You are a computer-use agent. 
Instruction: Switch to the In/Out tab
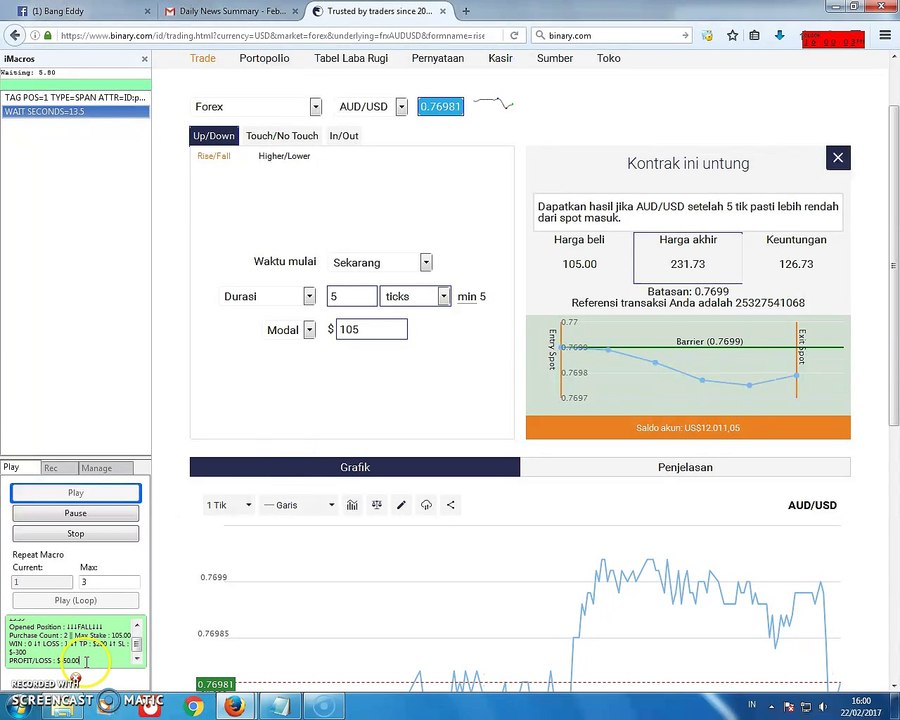[344, 136]
